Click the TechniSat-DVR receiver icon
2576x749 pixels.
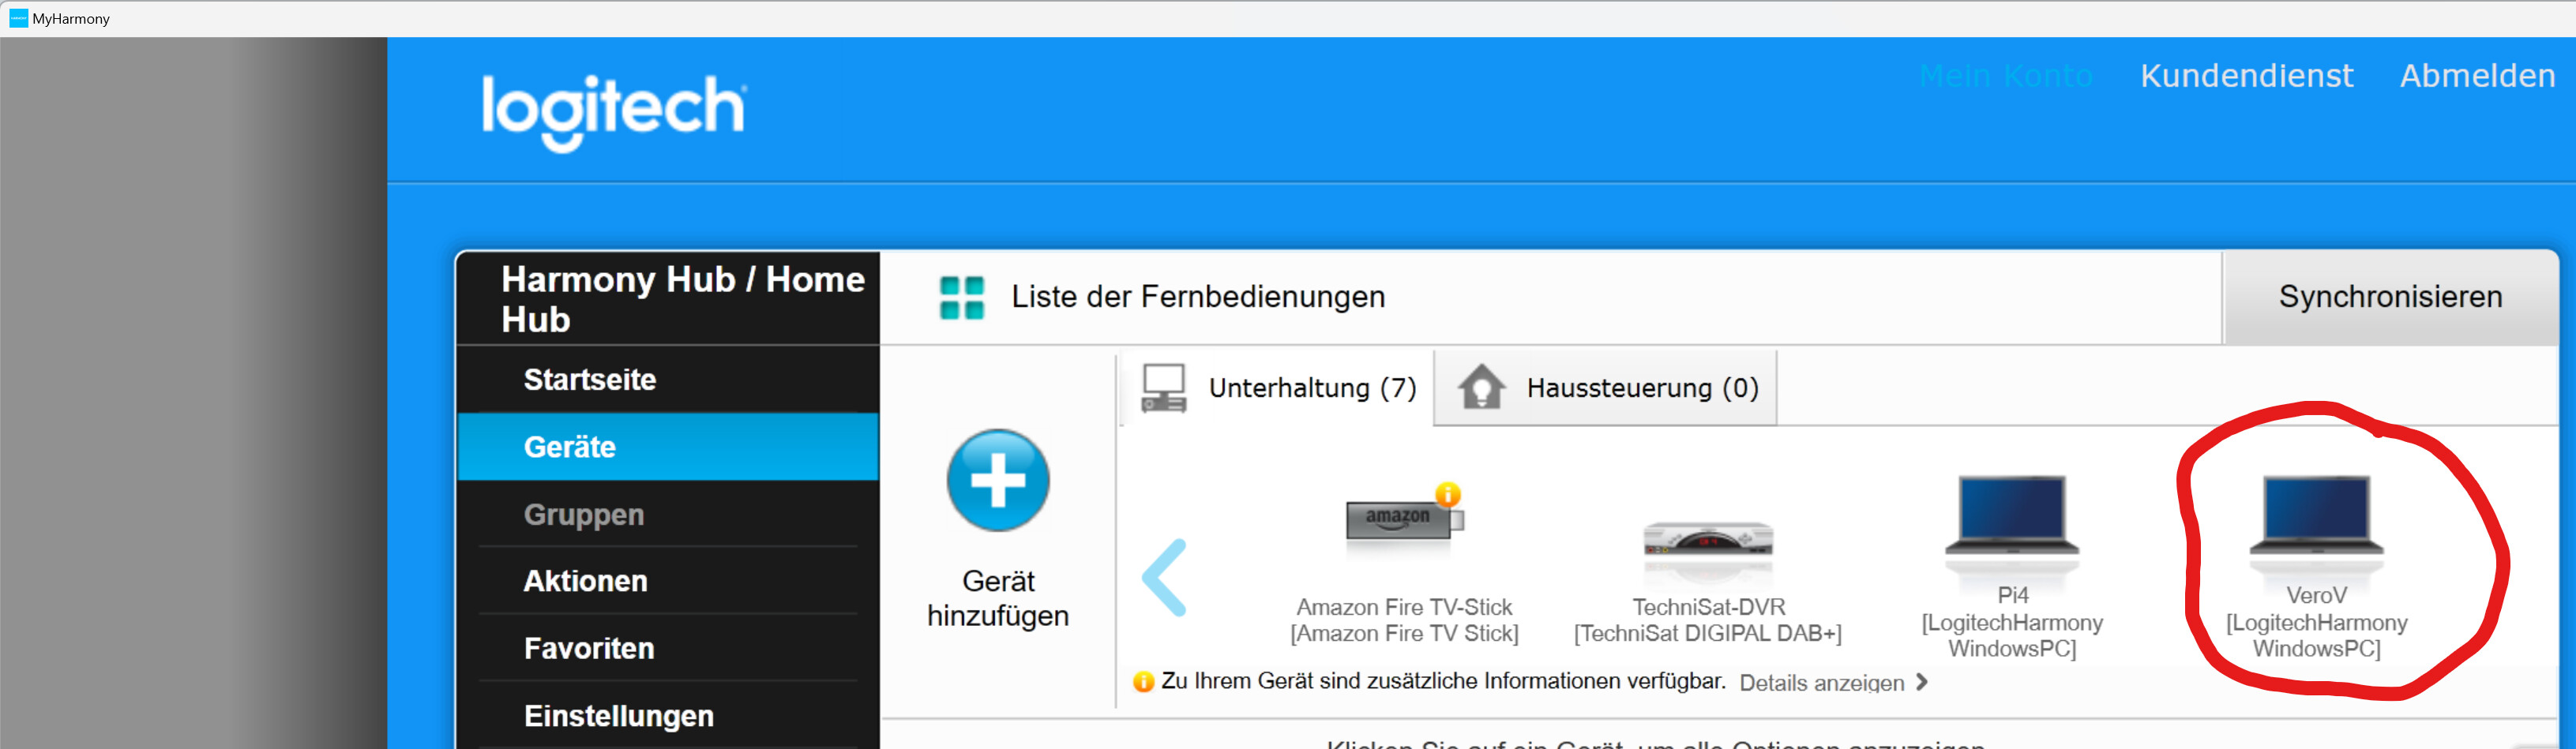[x=1708, y=540]
